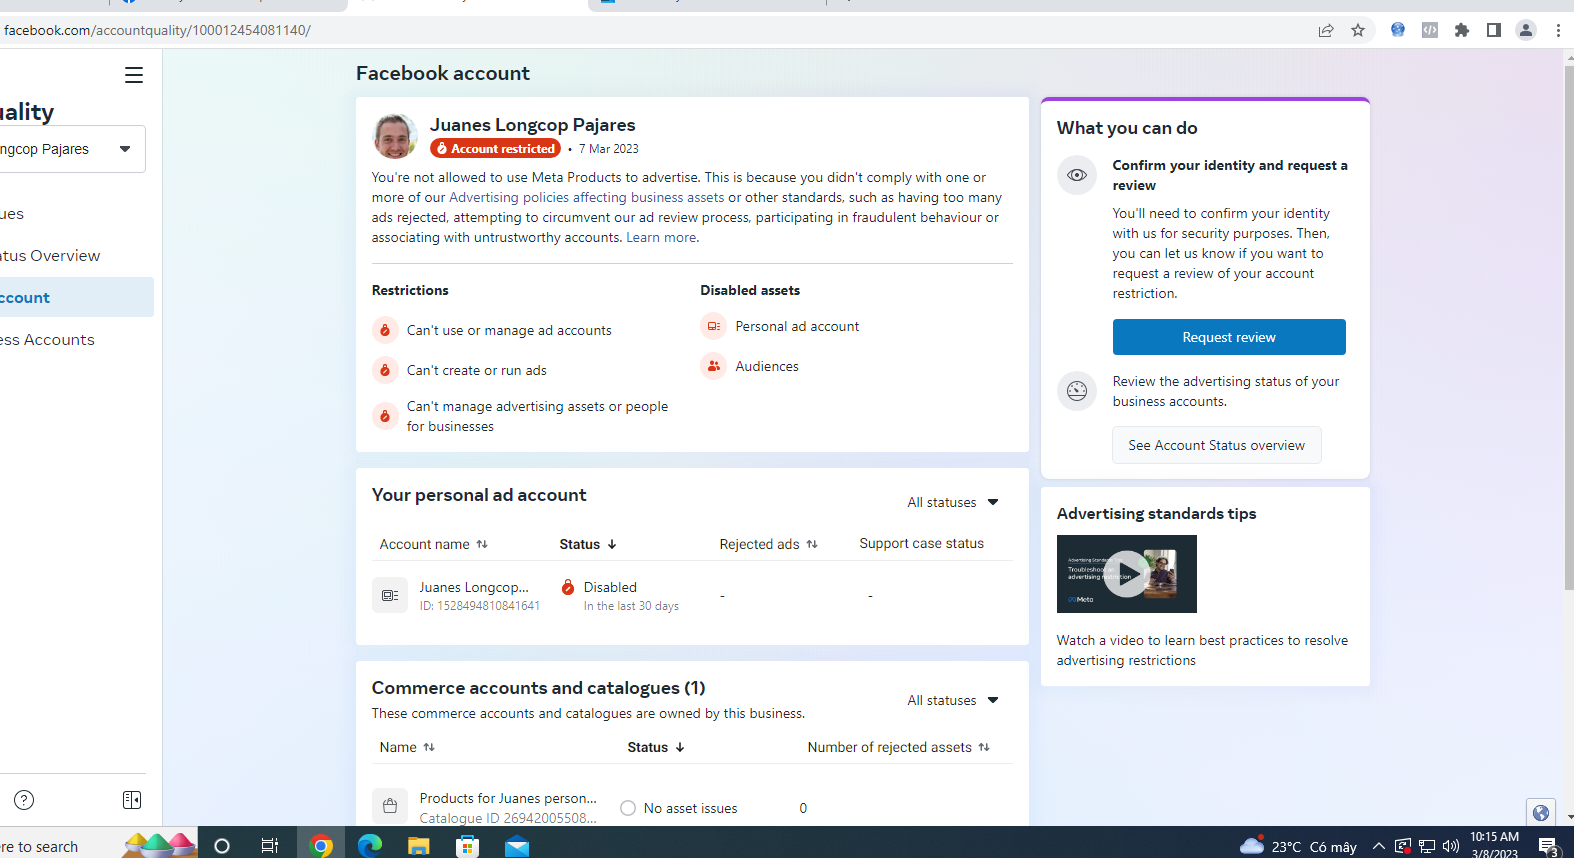The width and height of the screenshot is (1574, 858).
Task: Collapse the sidebar panel icon
Action: (x=132, y=800)
